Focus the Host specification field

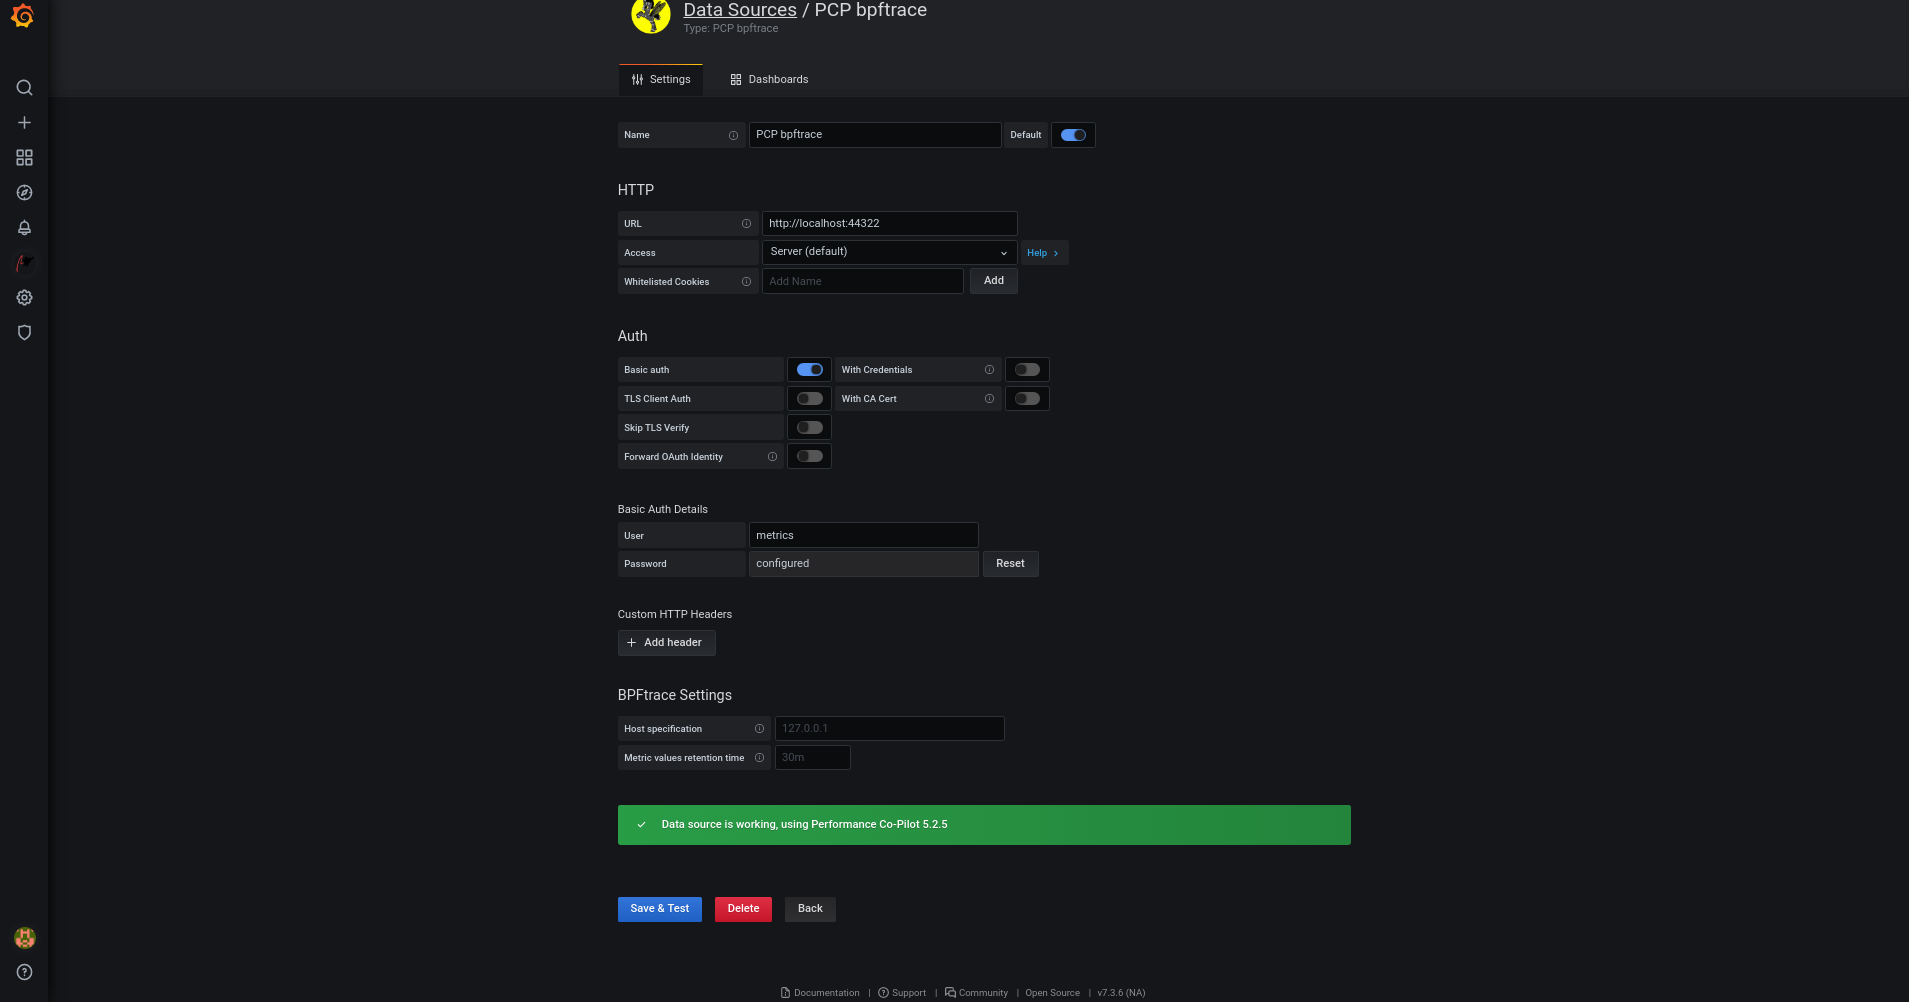[x=889, y=729]
